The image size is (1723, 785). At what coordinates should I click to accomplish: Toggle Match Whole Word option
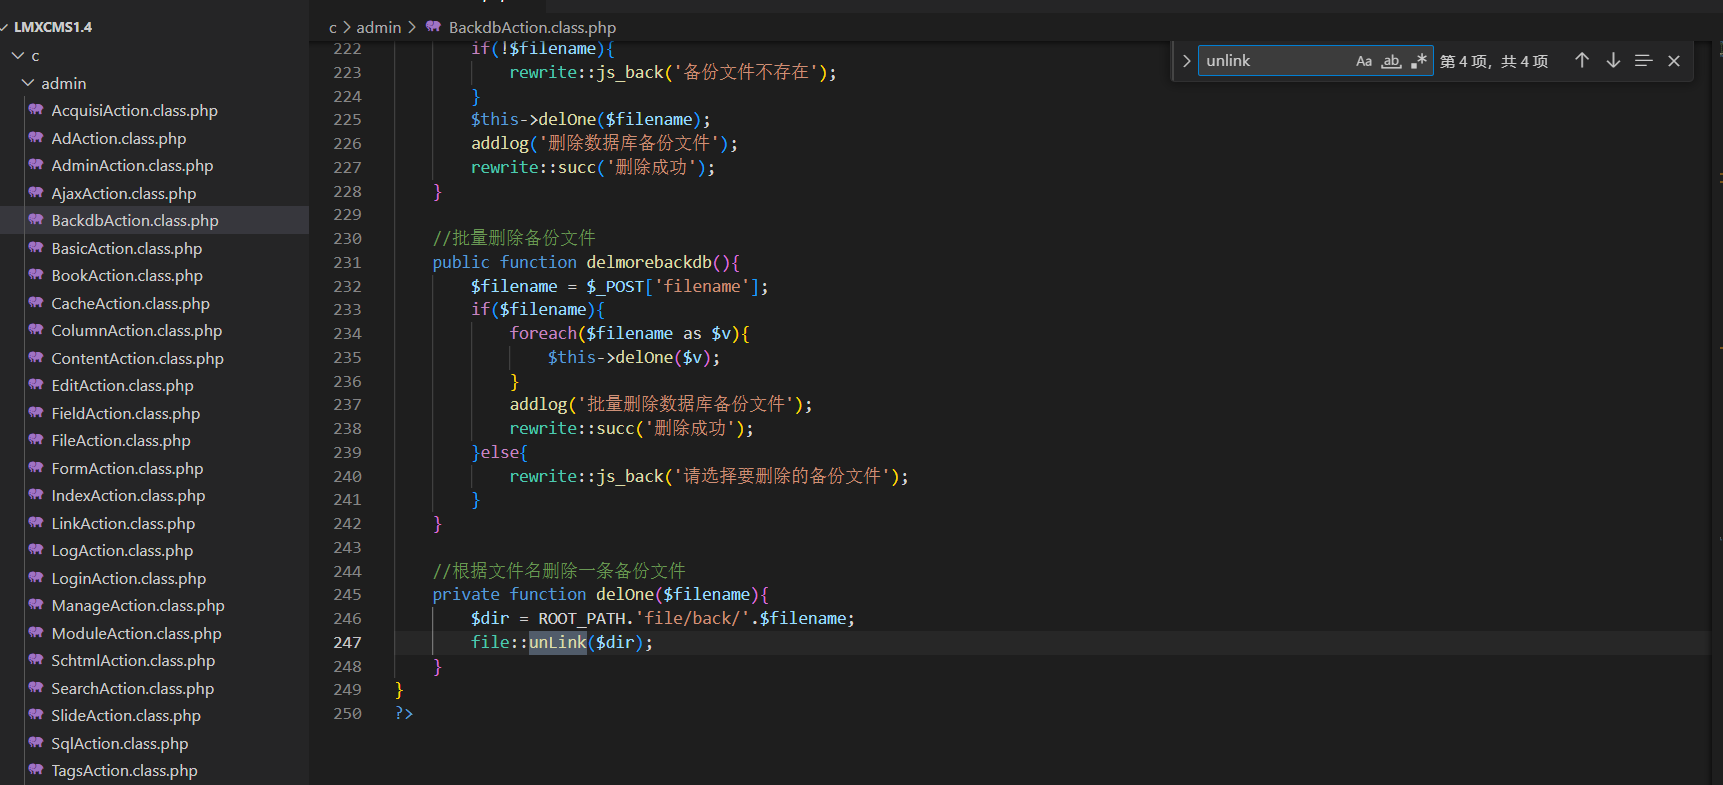click(x=1391, y=61)
